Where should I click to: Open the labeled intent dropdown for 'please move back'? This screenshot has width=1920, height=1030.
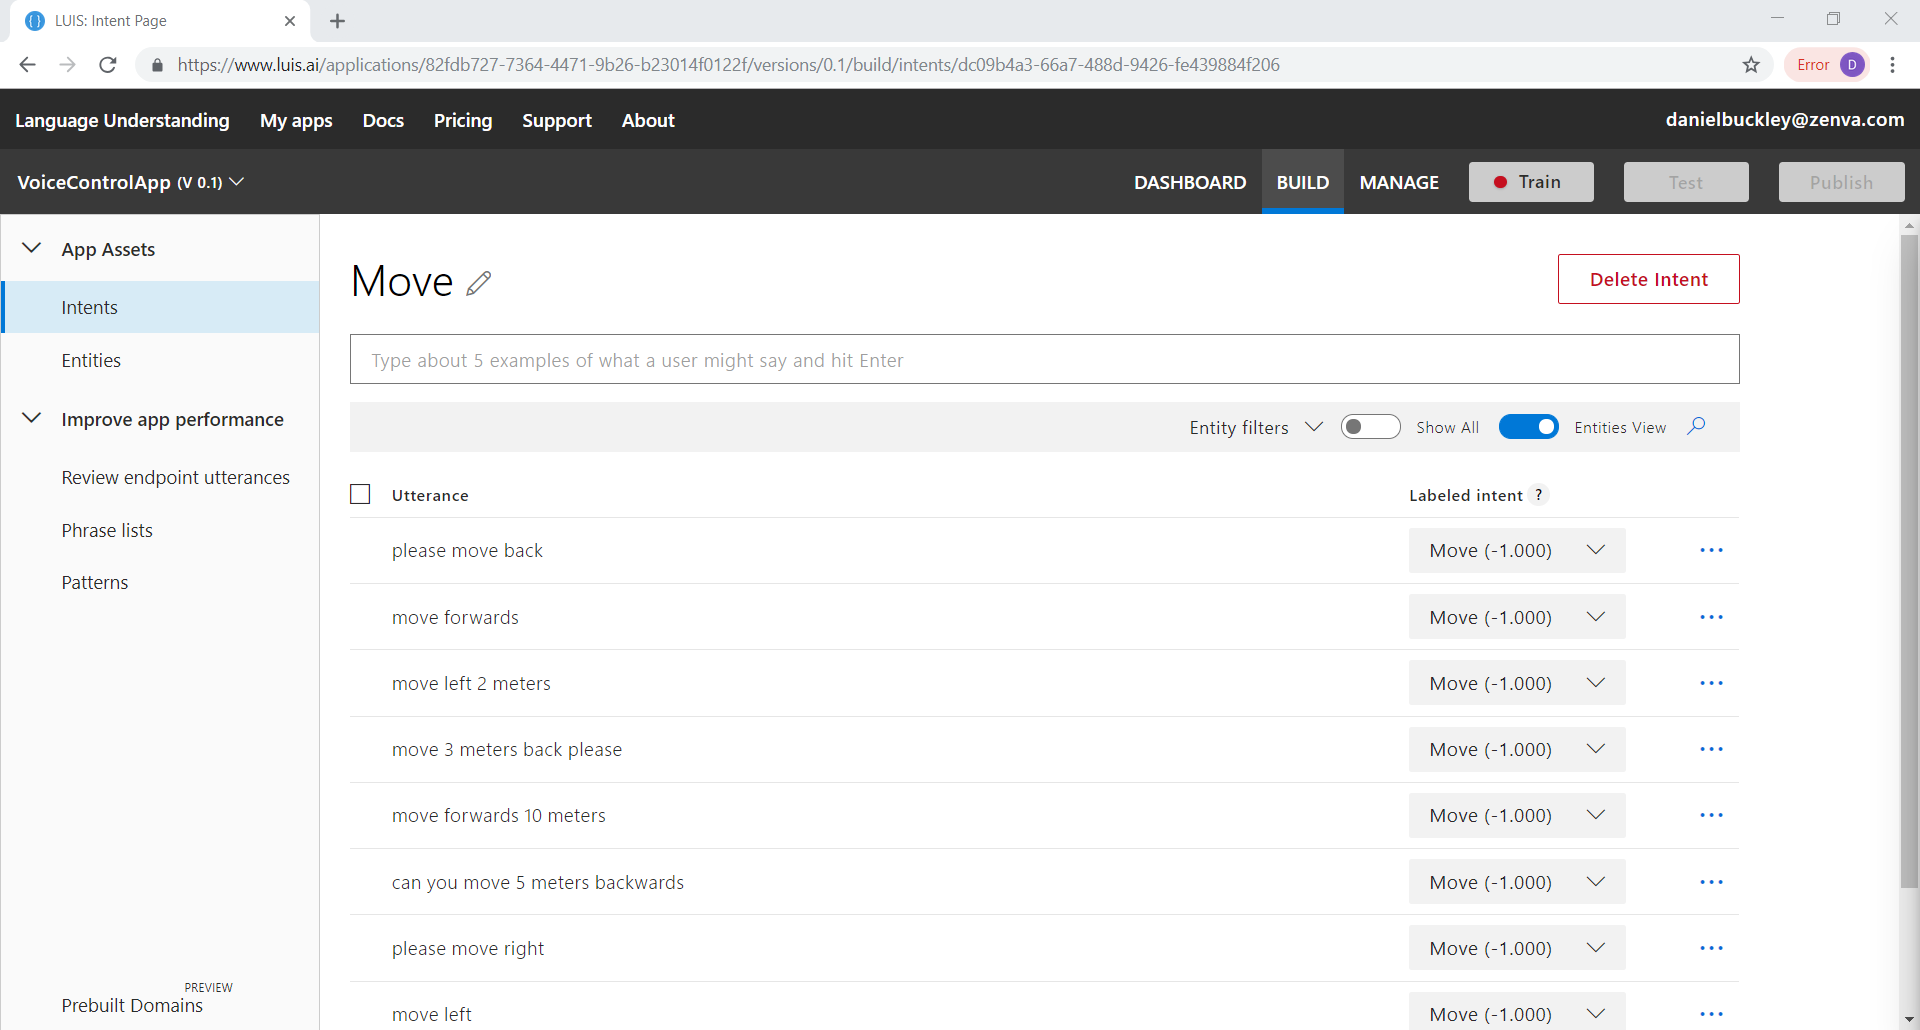(x=1517, y=550)
